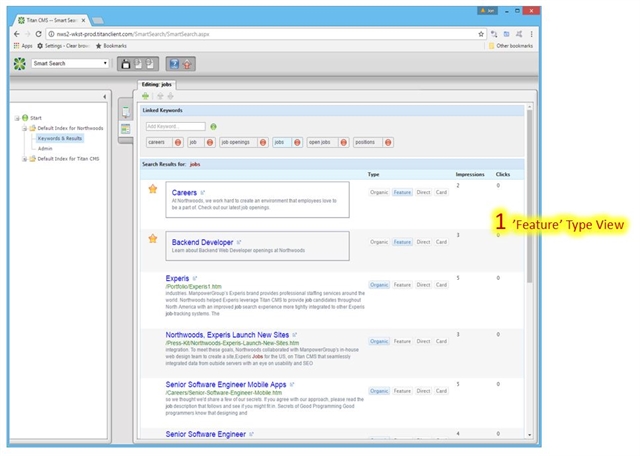Collapse Default Index for Northwoods node
640x456 pixels.
pos(24,128)
